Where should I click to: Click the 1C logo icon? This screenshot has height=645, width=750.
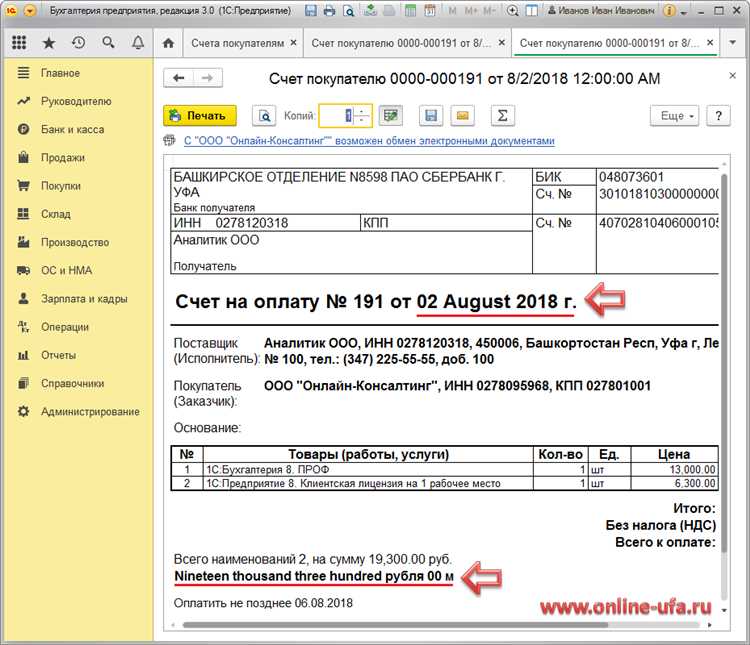click(x=11, y=10)
